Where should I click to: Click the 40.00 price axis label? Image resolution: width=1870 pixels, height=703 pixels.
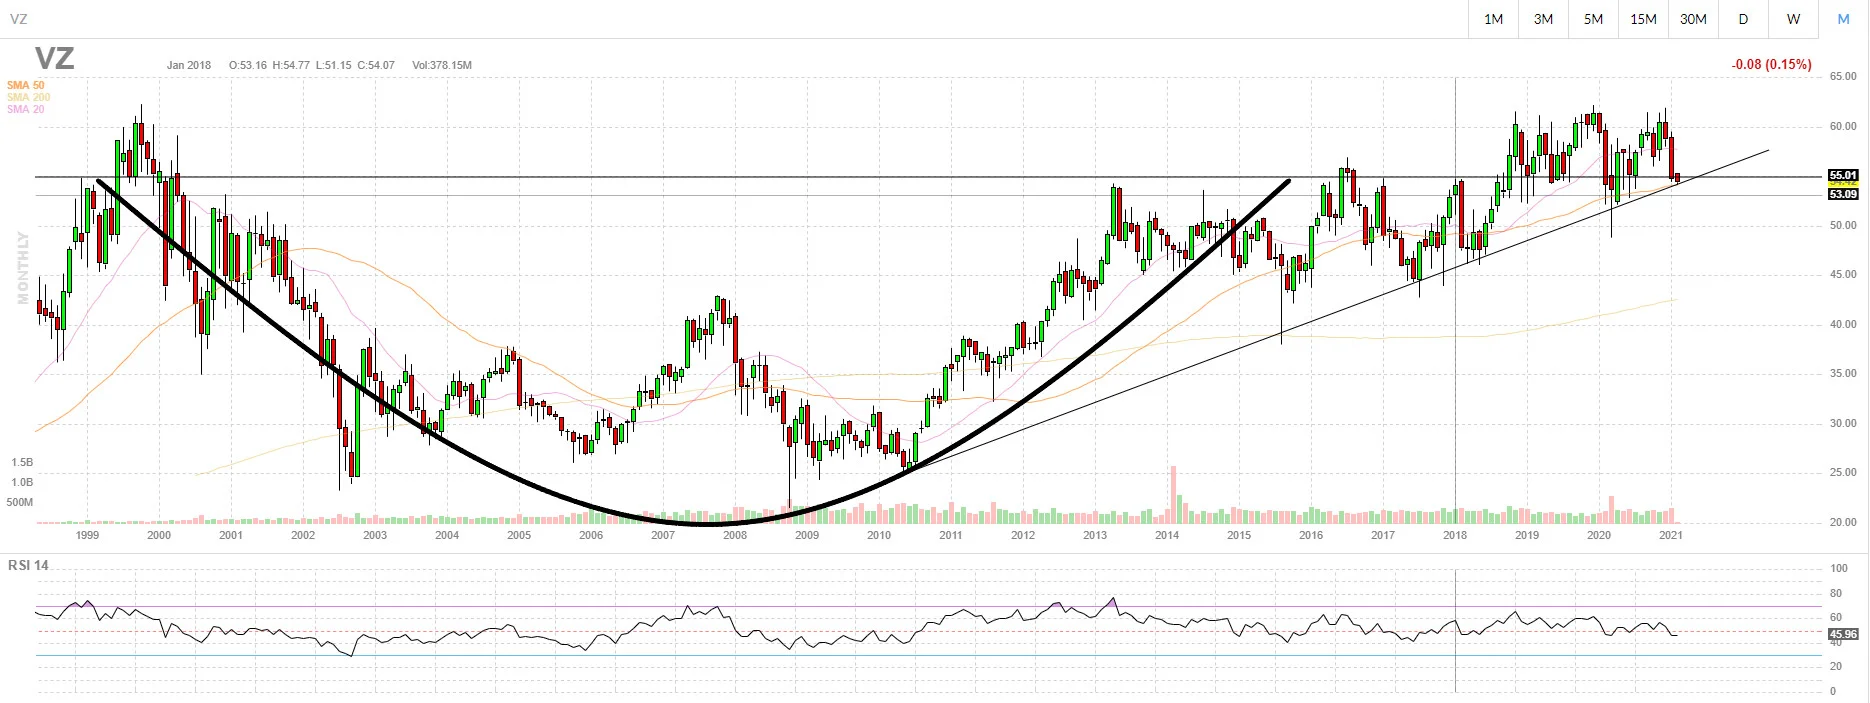1843,324
